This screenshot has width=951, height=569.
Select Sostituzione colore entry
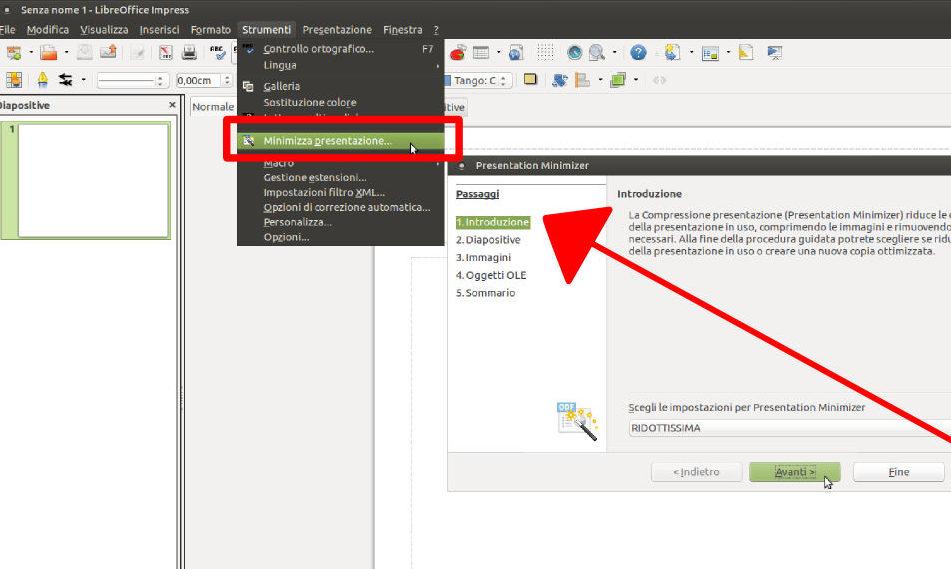click(x=340, y=103)
